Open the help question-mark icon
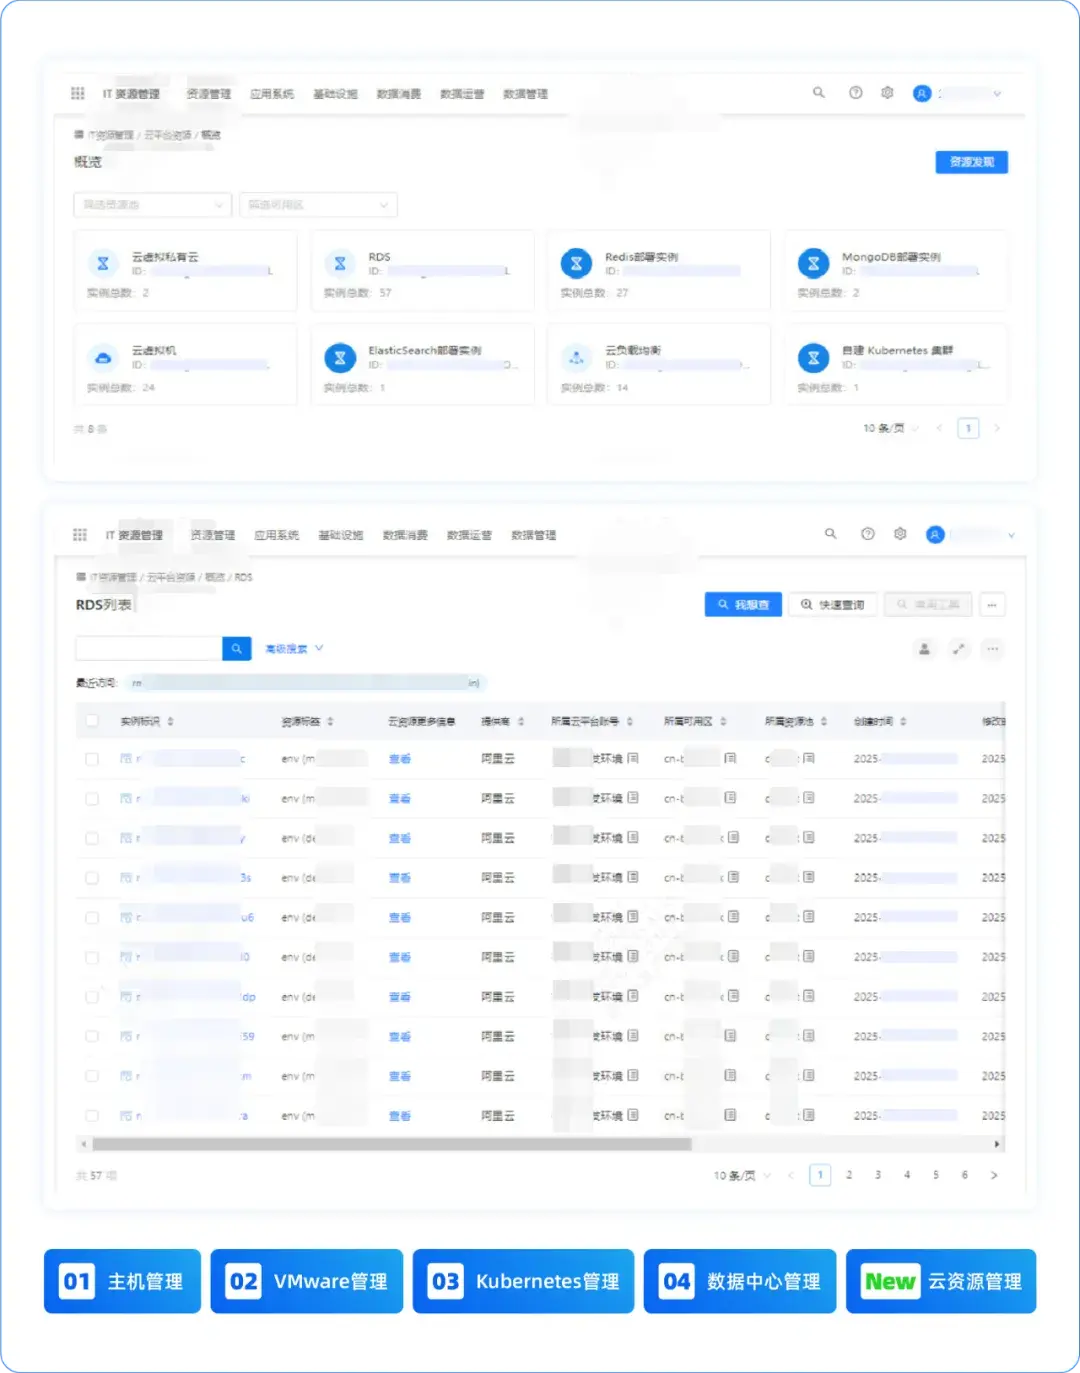The height and width of the screenshot is (1373, 1080). point(856,93)
